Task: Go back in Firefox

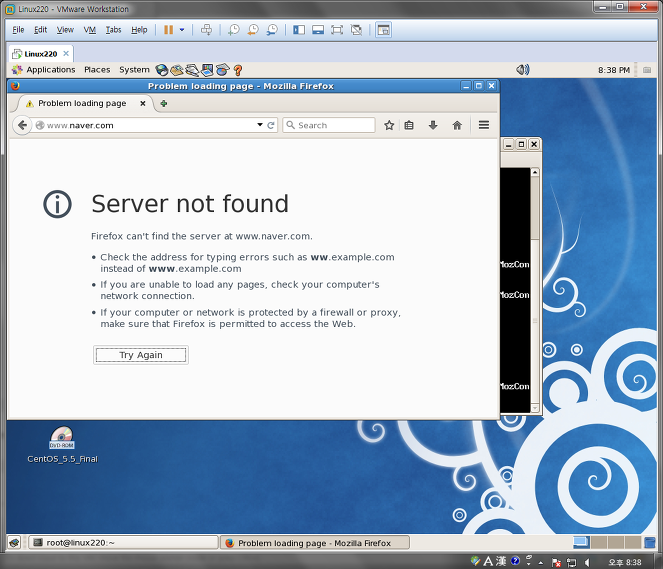Action: tap(22, 125)
